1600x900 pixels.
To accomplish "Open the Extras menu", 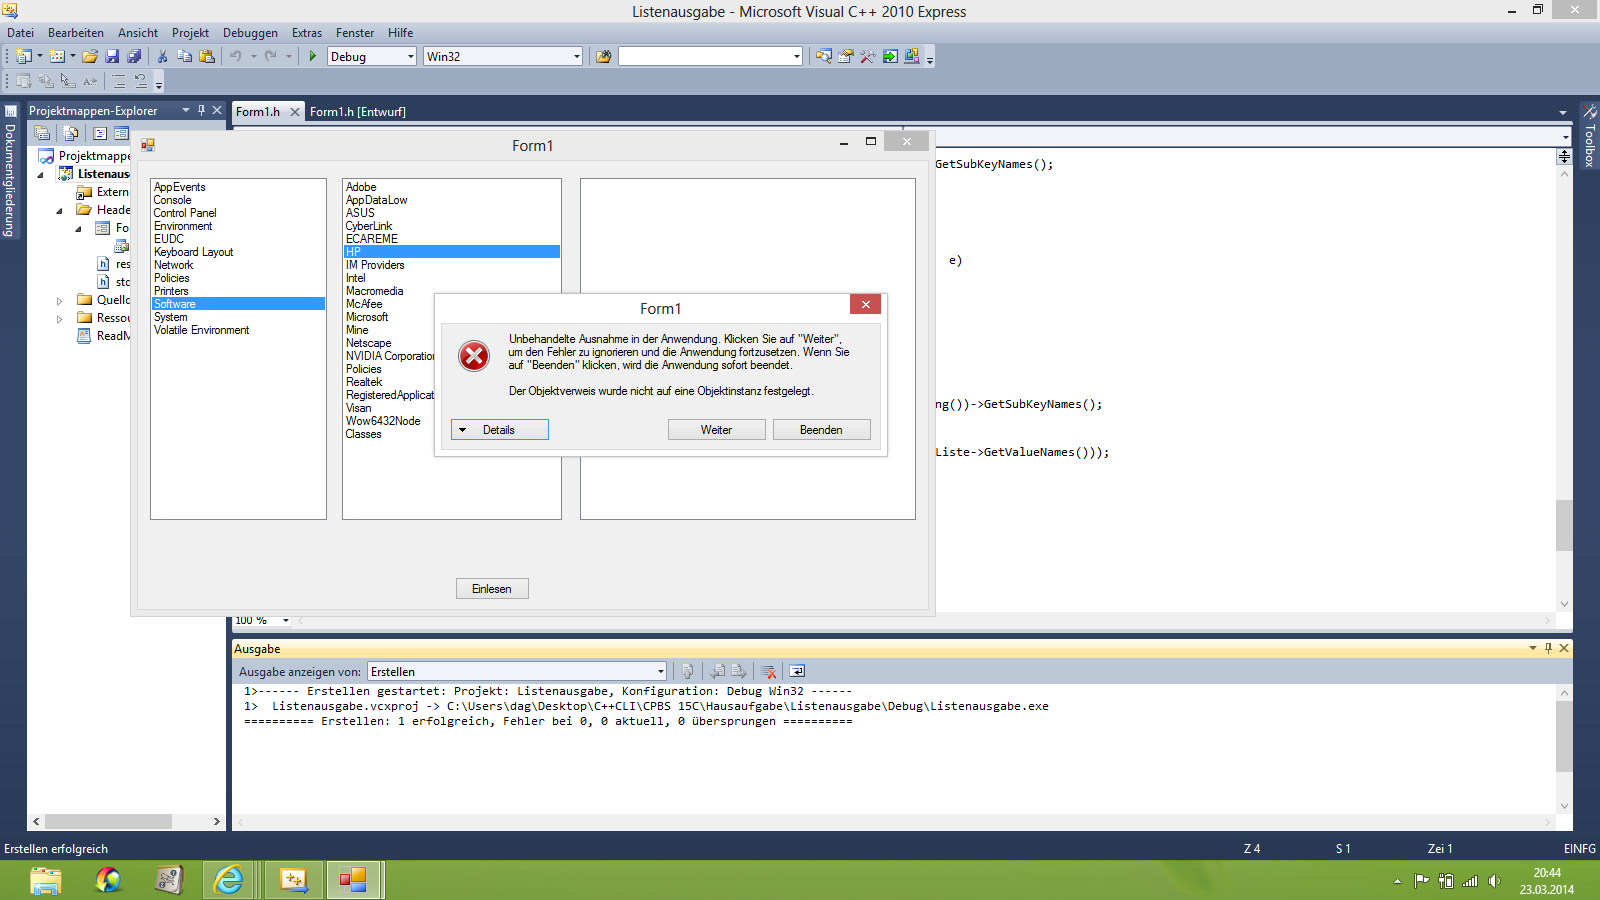I will coord(307,33).
